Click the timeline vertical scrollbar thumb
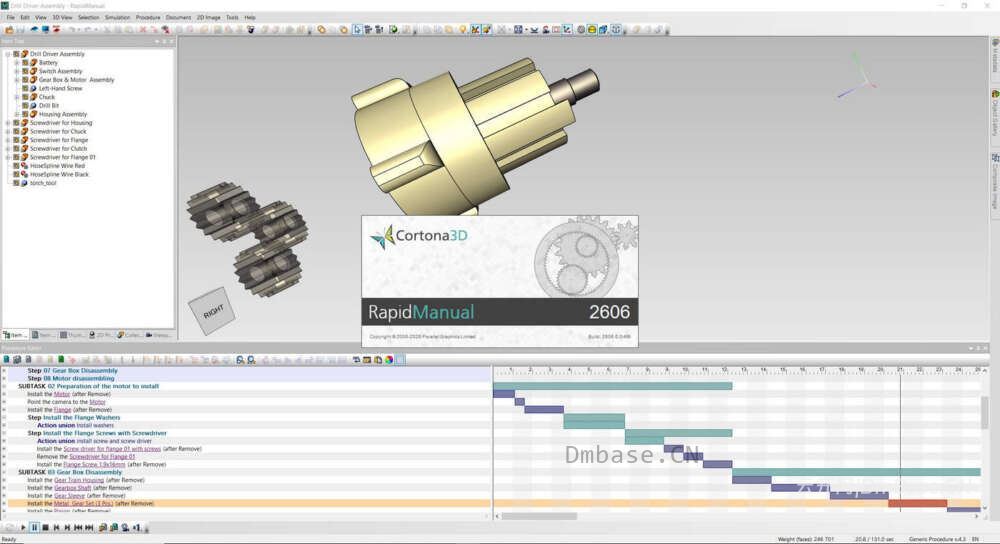 pos(985,412)
